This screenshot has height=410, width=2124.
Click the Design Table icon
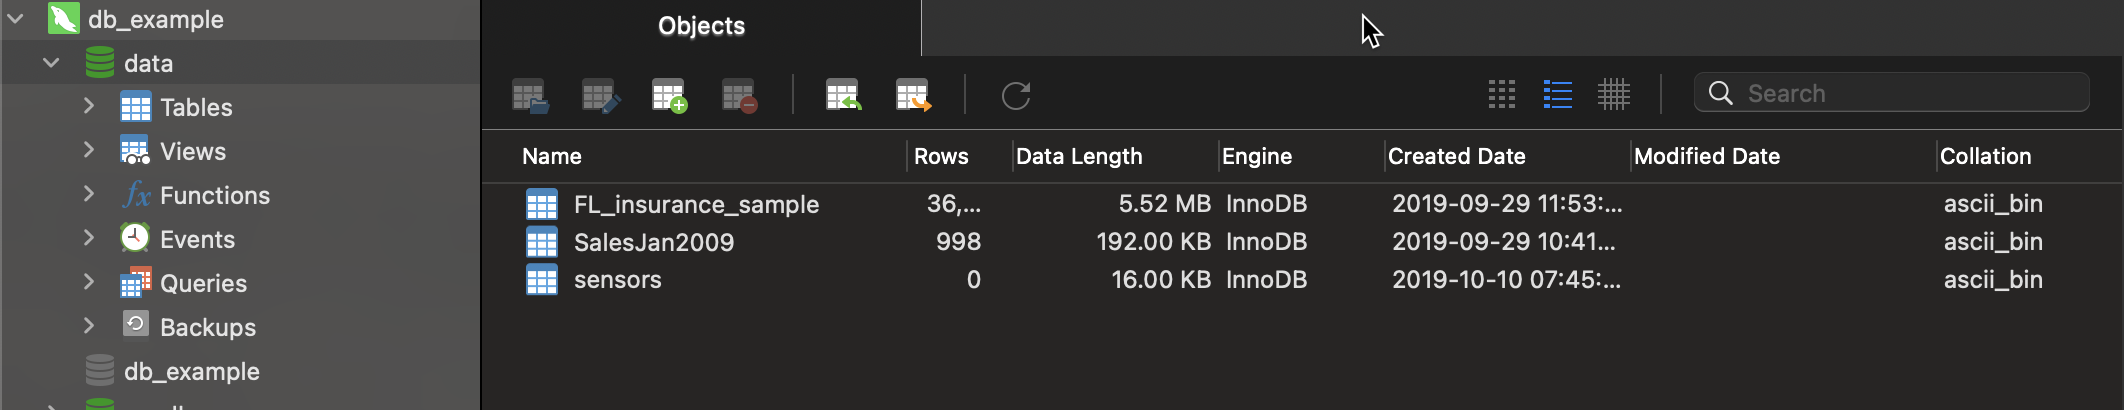tap(600, 96)
